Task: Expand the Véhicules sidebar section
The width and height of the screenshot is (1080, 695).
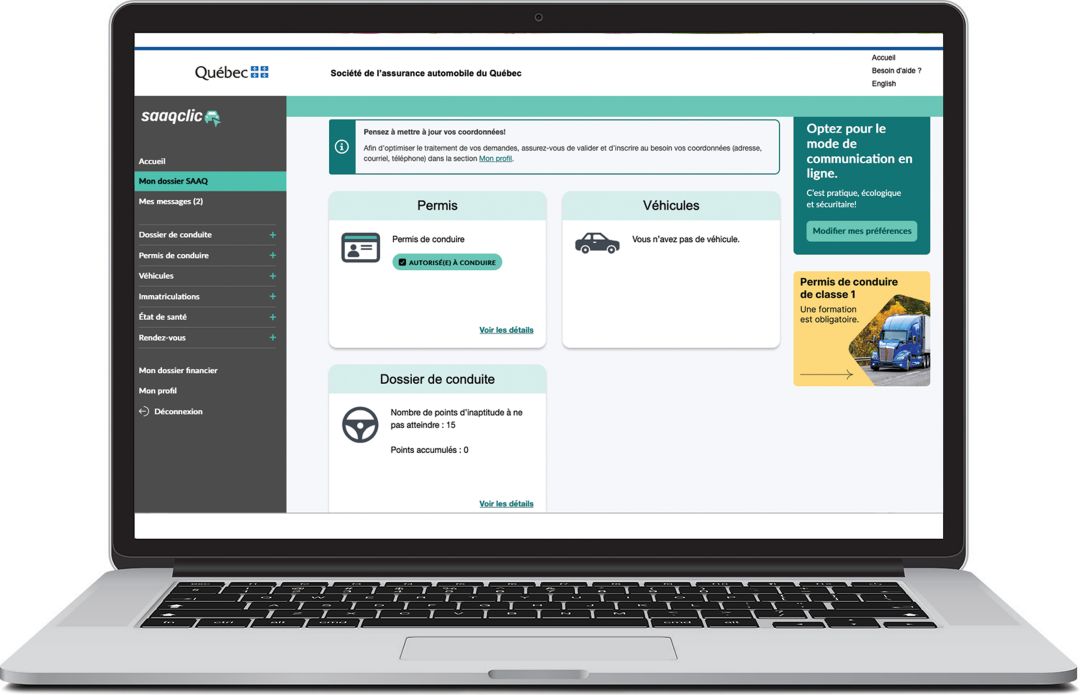Action: pyautogui.click(x=272, y=276)
